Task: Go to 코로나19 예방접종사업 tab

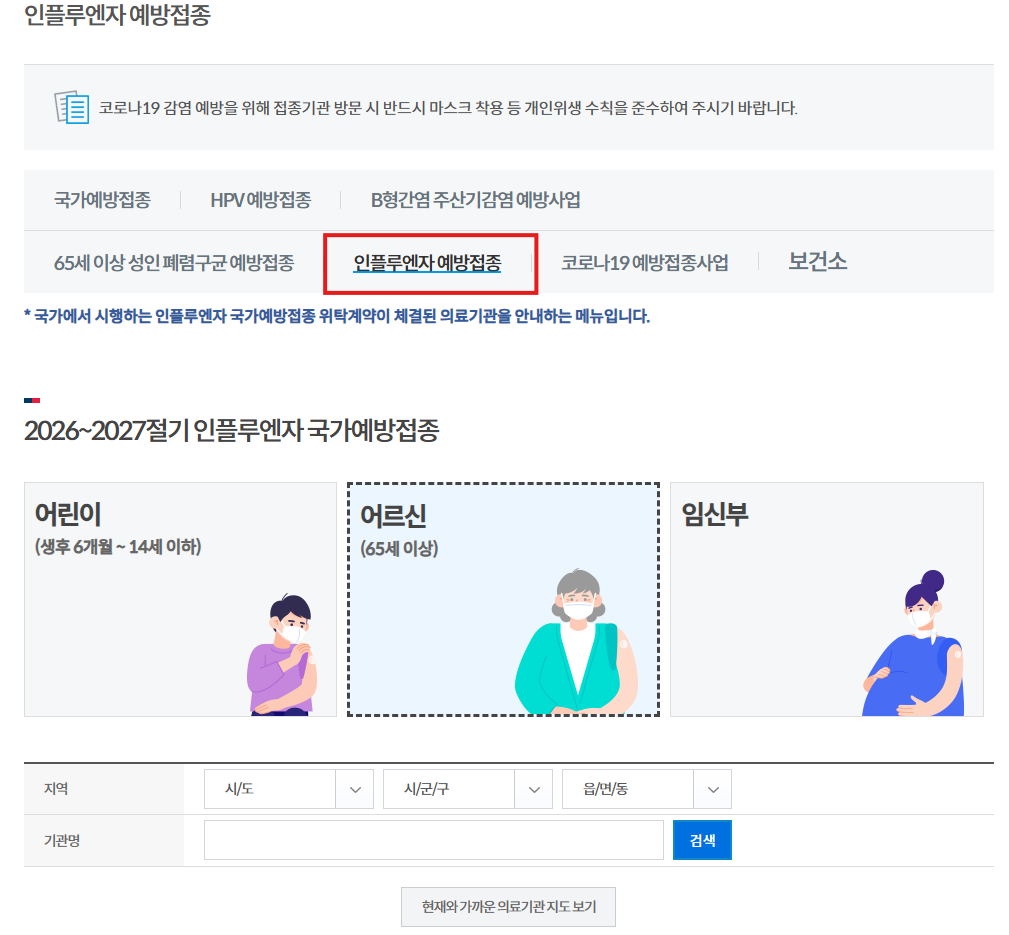Action: (645, 263)
